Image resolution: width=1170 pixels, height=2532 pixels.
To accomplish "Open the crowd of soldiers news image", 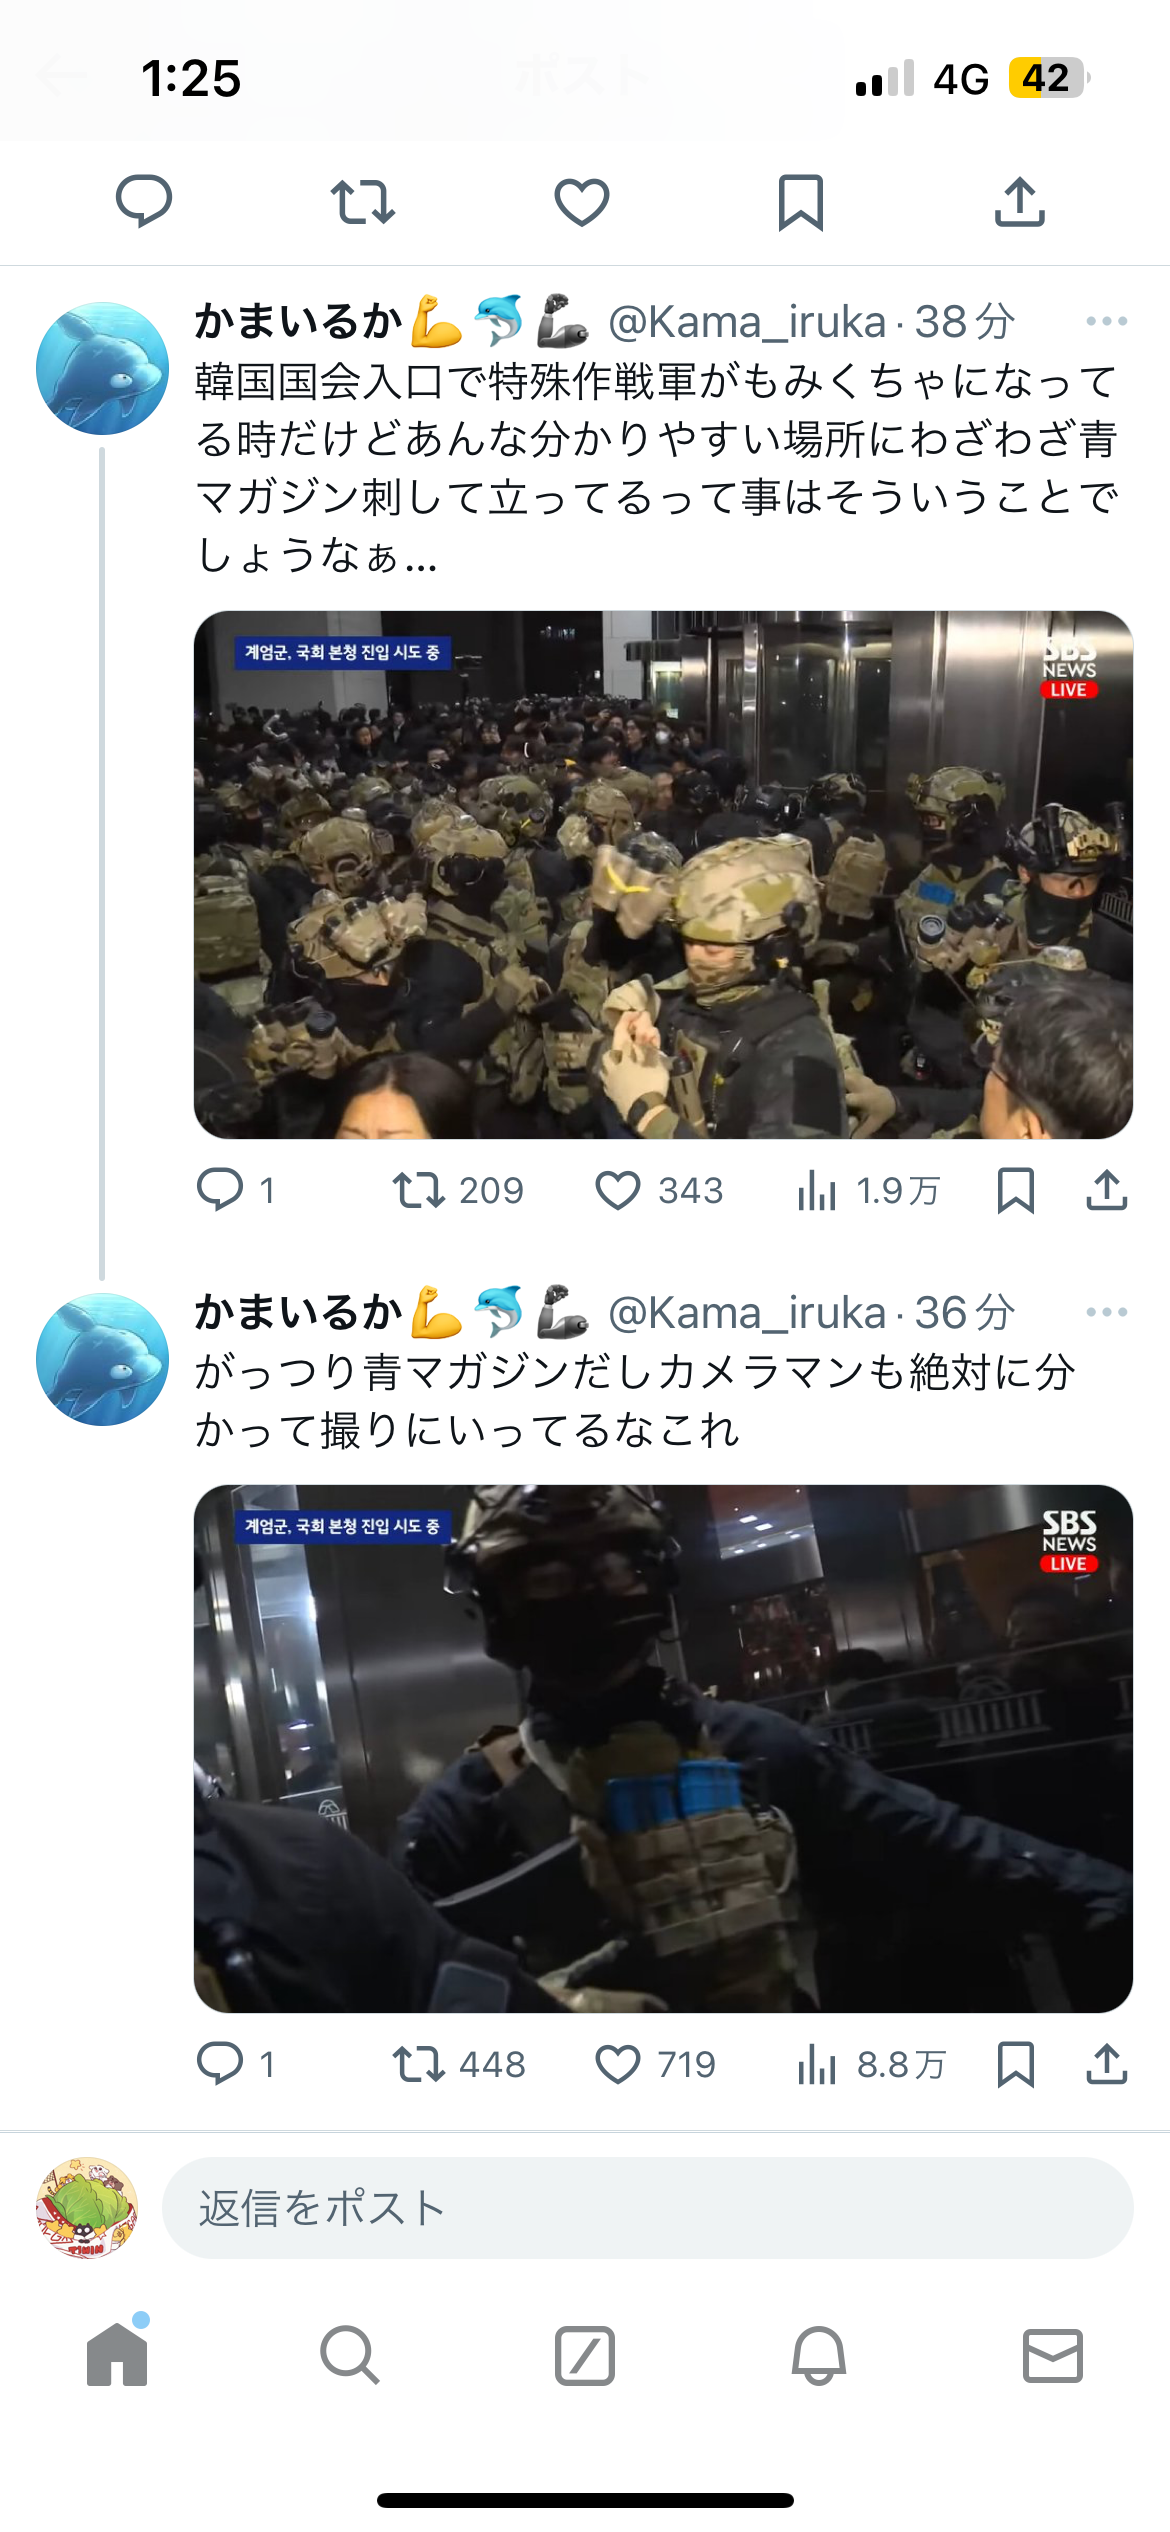I will (x=663, y=875).
